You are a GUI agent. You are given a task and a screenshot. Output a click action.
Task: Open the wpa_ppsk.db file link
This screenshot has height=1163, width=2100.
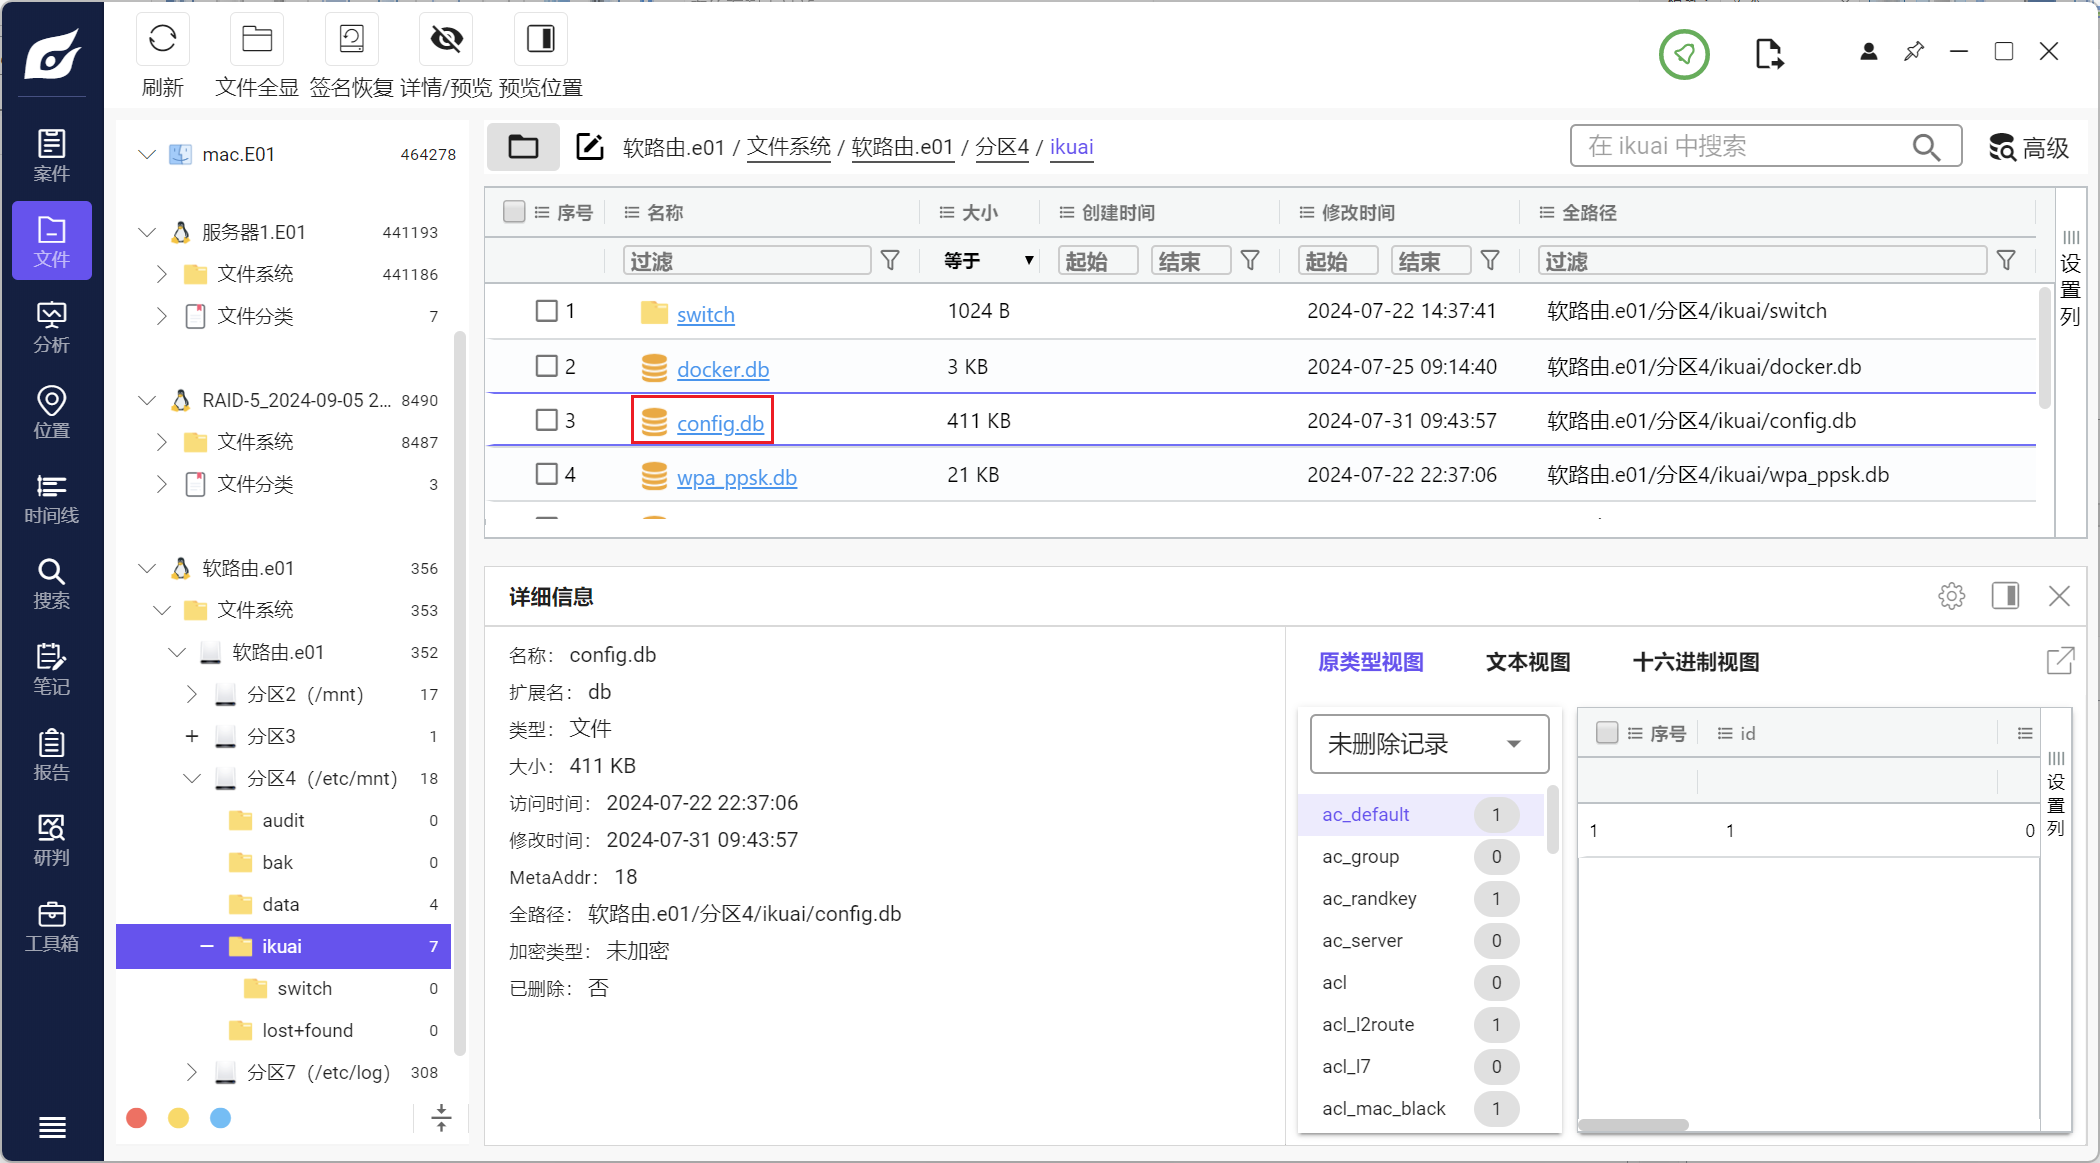click(737, 477)
